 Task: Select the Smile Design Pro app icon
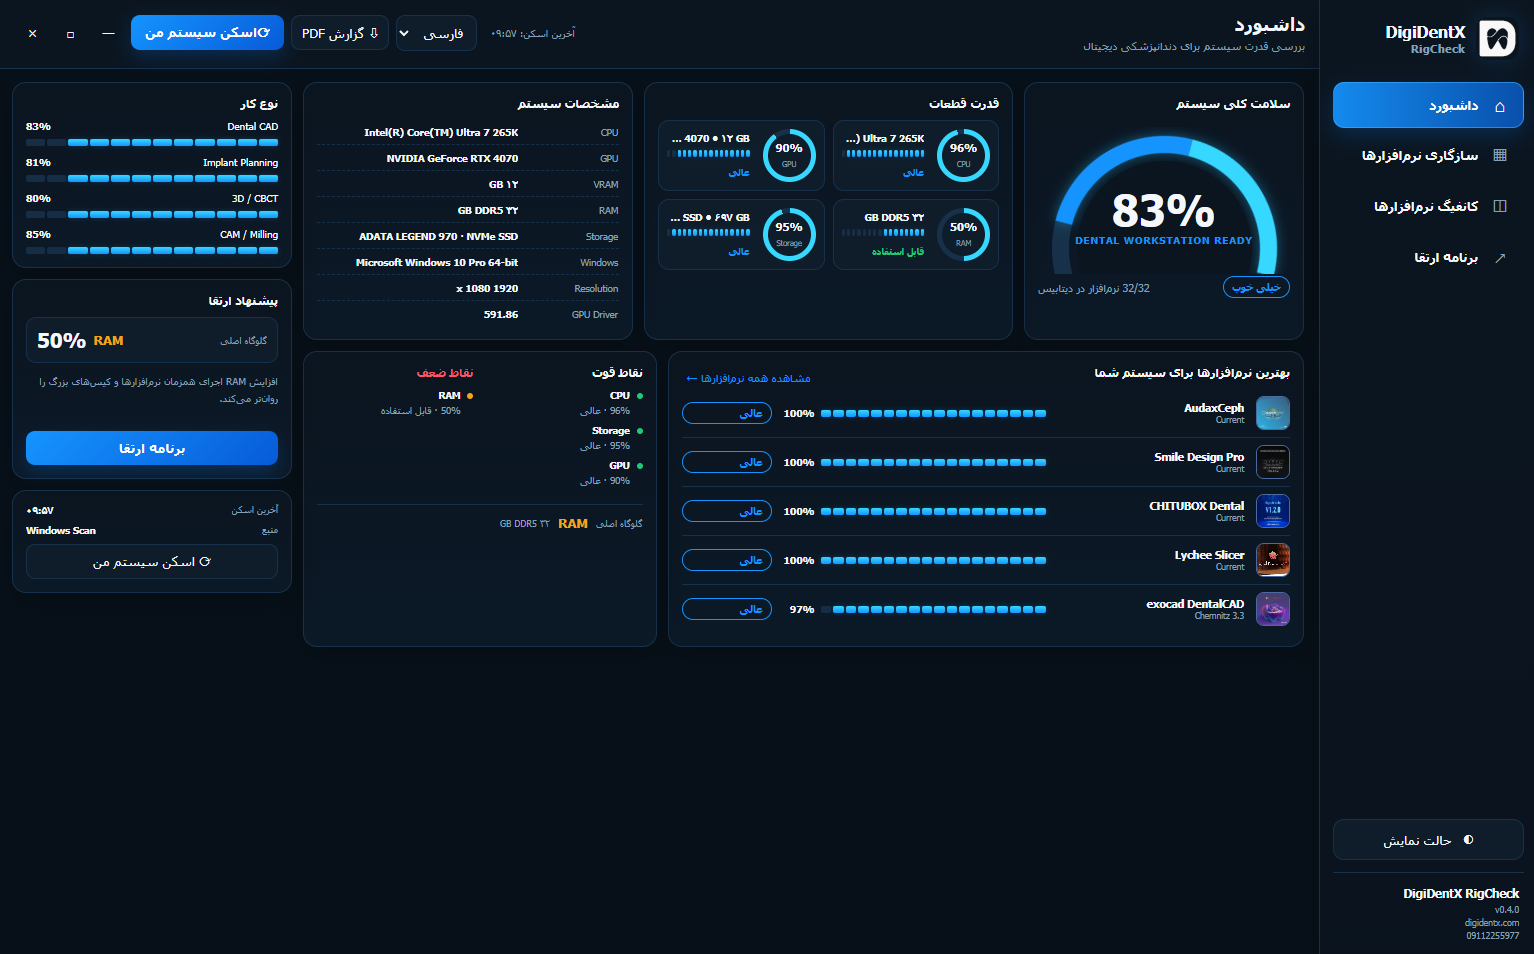coord(1273,462)
